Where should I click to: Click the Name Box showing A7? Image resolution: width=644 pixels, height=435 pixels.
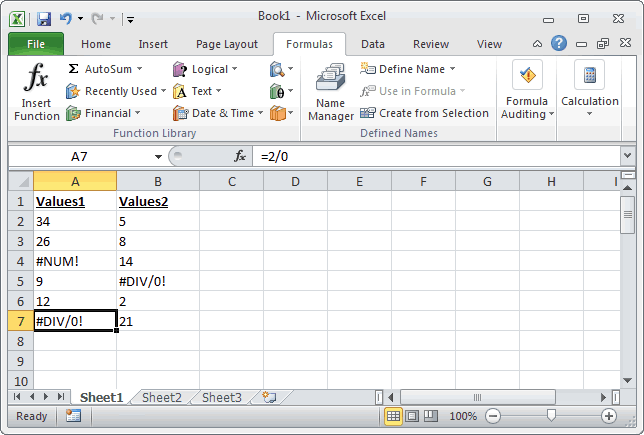click(79, 157)
